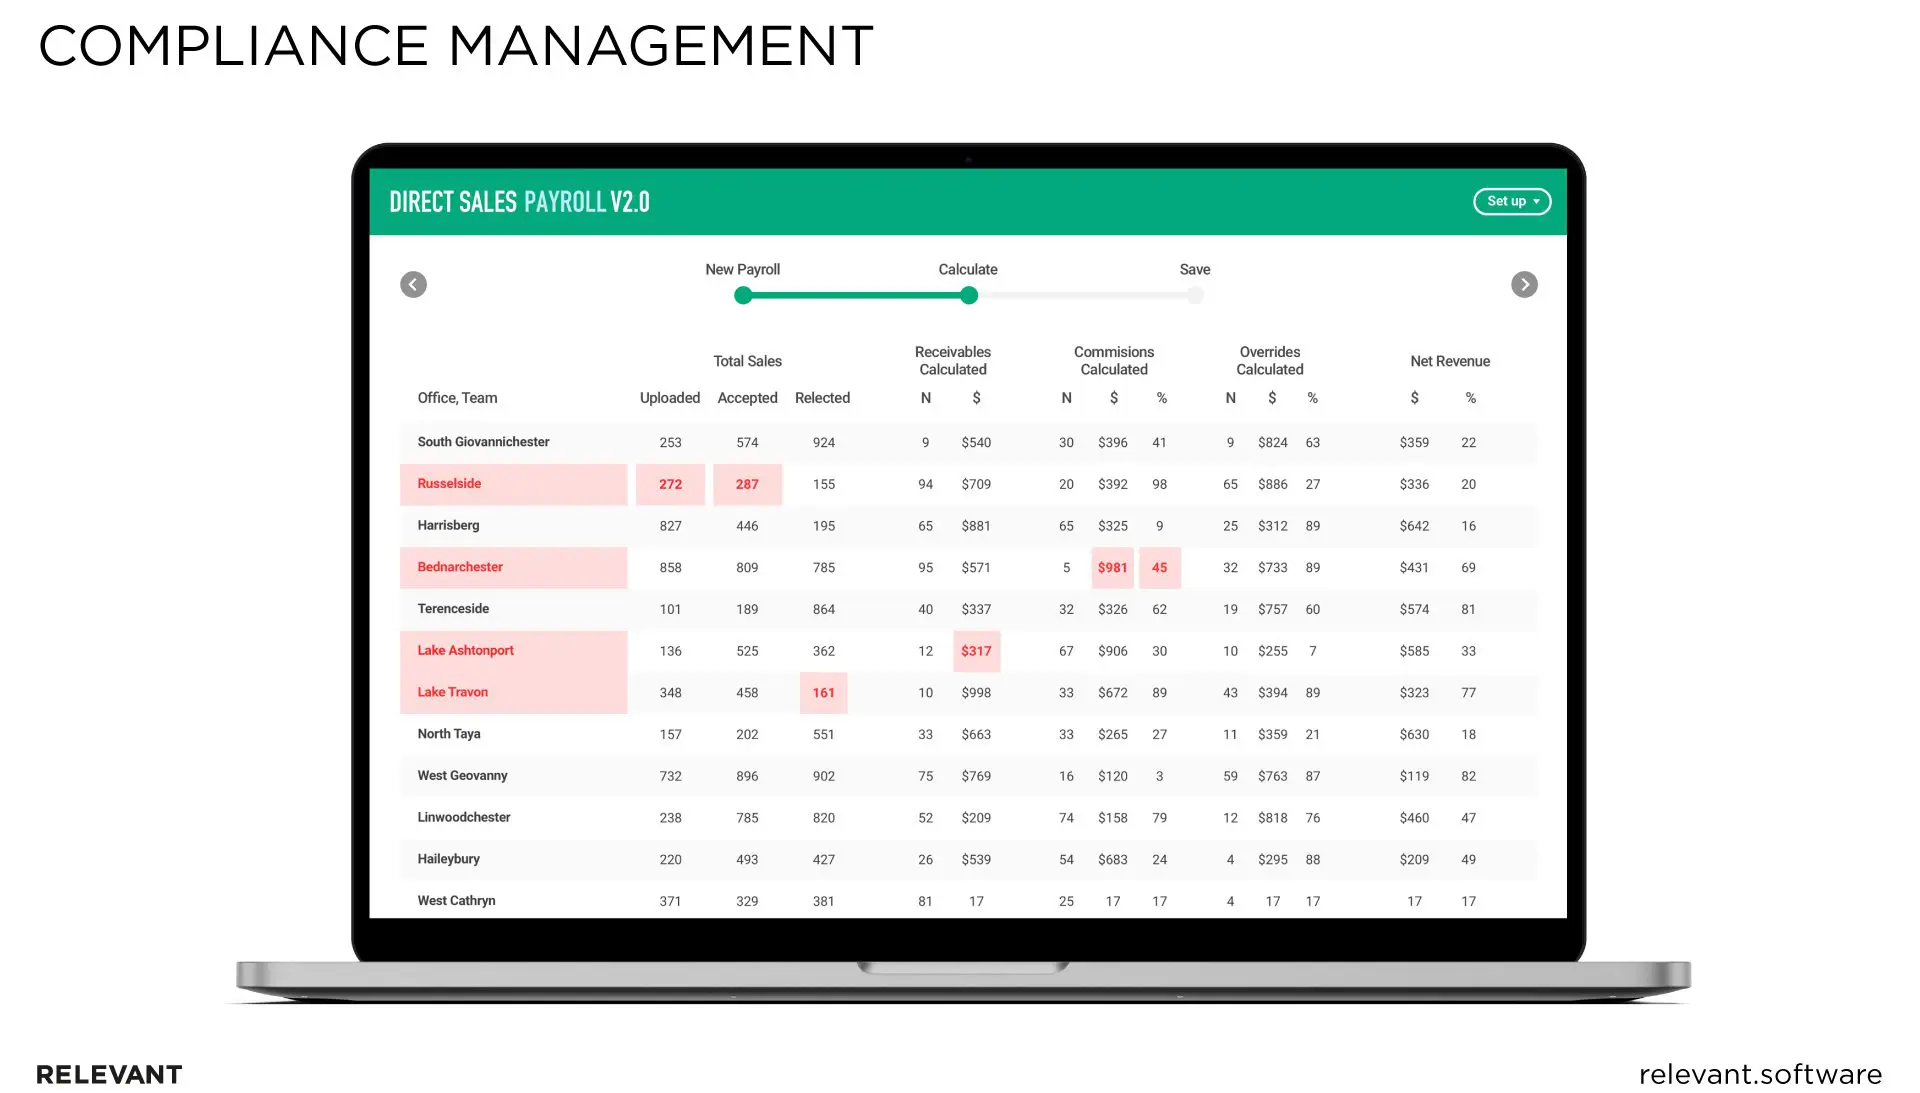
Task: Click the Save step marker
Action: 1195,295
